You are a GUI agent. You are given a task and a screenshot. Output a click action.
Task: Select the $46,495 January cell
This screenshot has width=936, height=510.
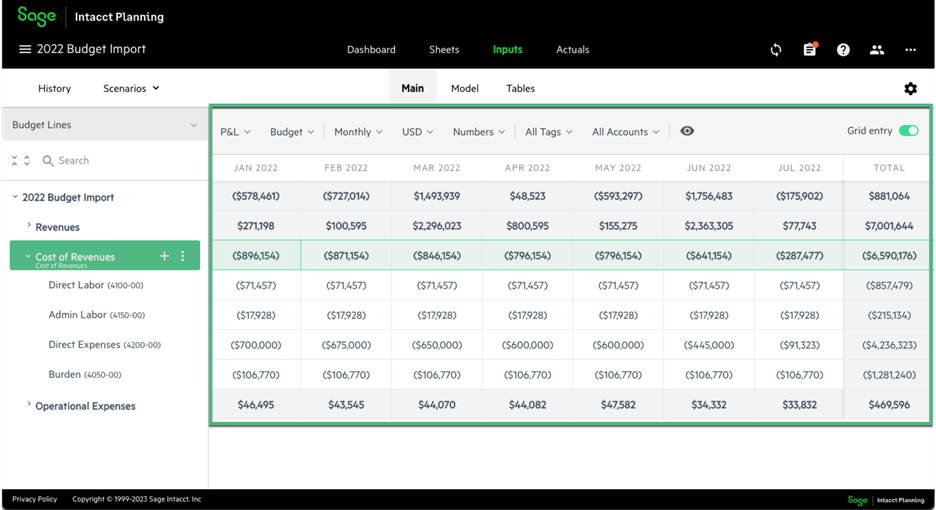[x=256, y=405]
